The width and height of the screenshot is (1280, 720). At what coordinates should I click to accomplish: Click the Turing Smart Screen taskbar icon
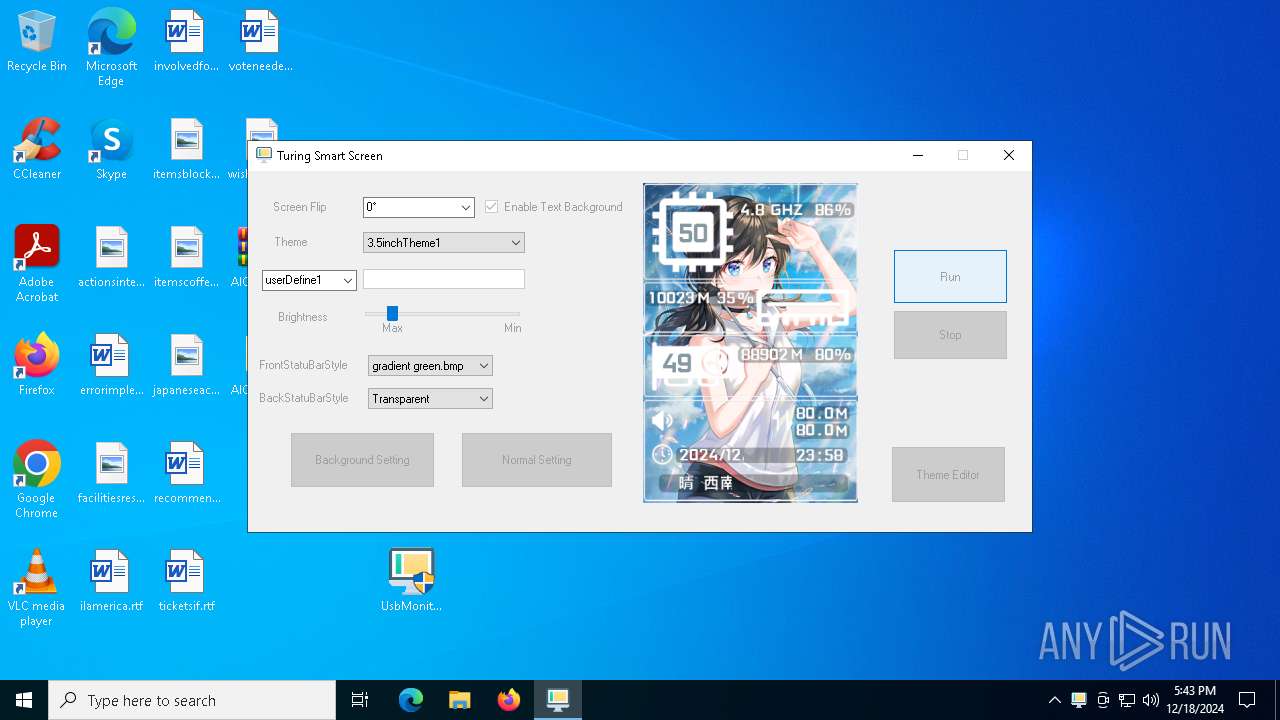coord(557,700)
